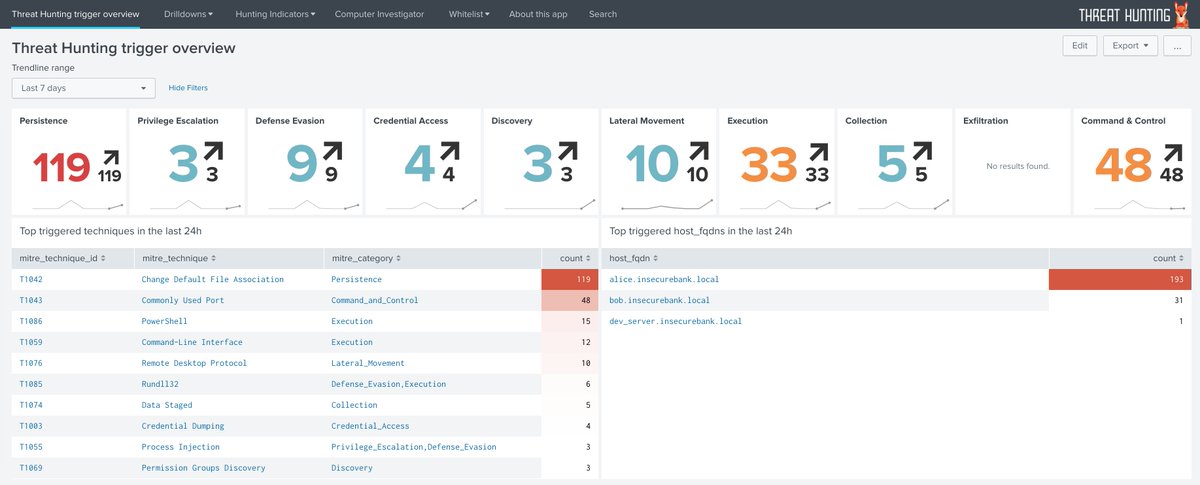Click the pink count cell 48
This screenshot has width=1200, height=485.
(570, 300)
